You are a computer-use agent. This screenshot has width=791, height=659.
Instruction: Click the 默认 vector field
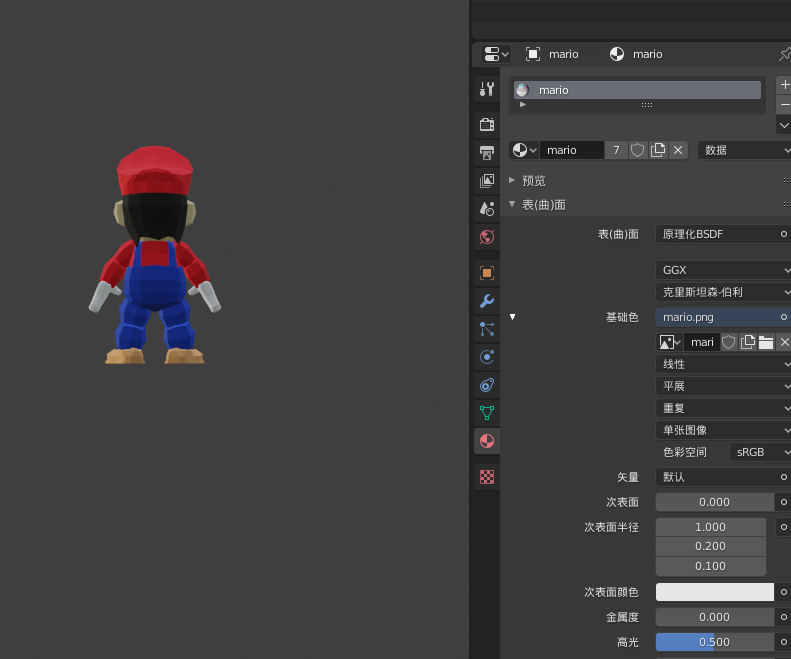[717, 477]
